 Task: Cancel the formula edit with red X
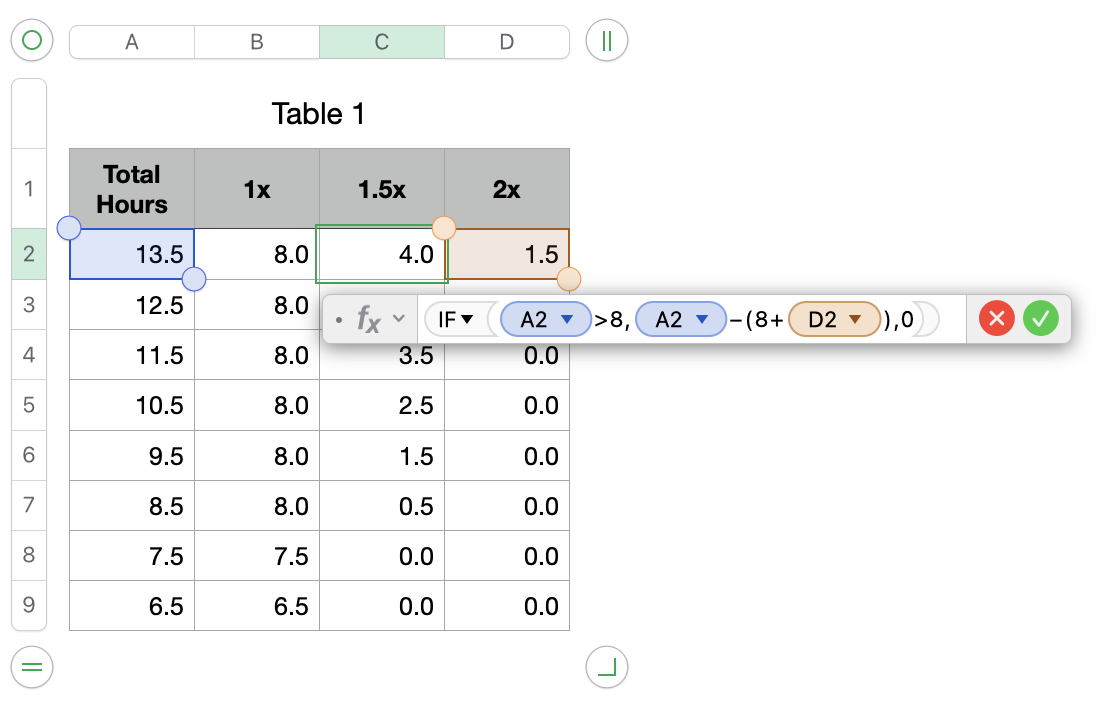coord(996,319)
